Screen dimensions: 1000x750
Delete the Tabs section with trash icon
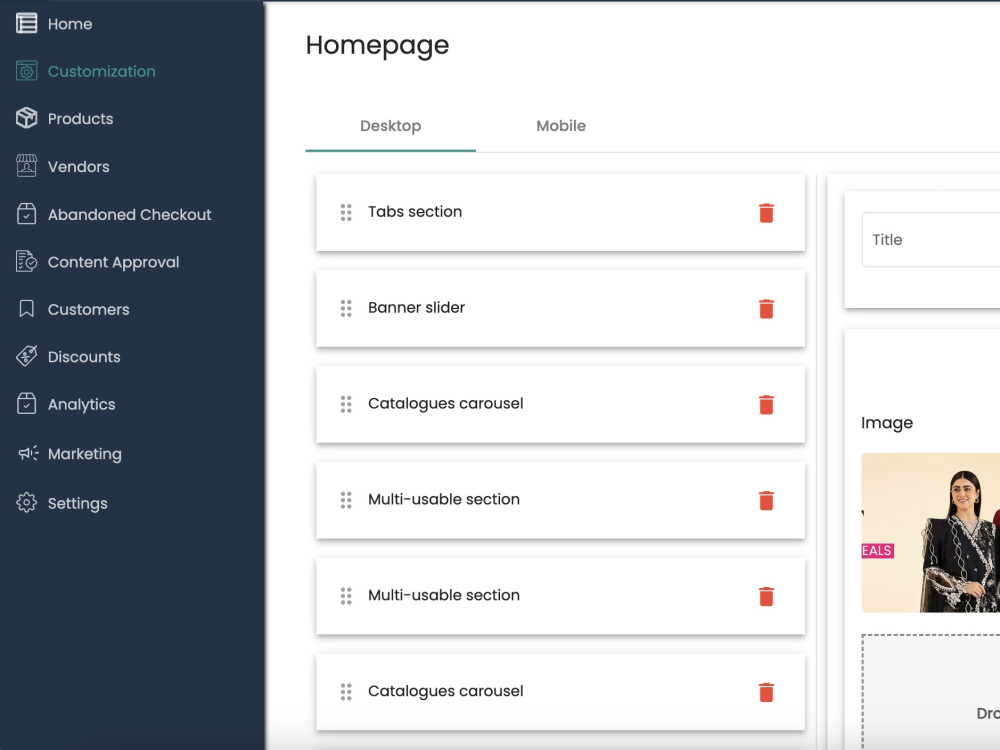click(766, 212)
